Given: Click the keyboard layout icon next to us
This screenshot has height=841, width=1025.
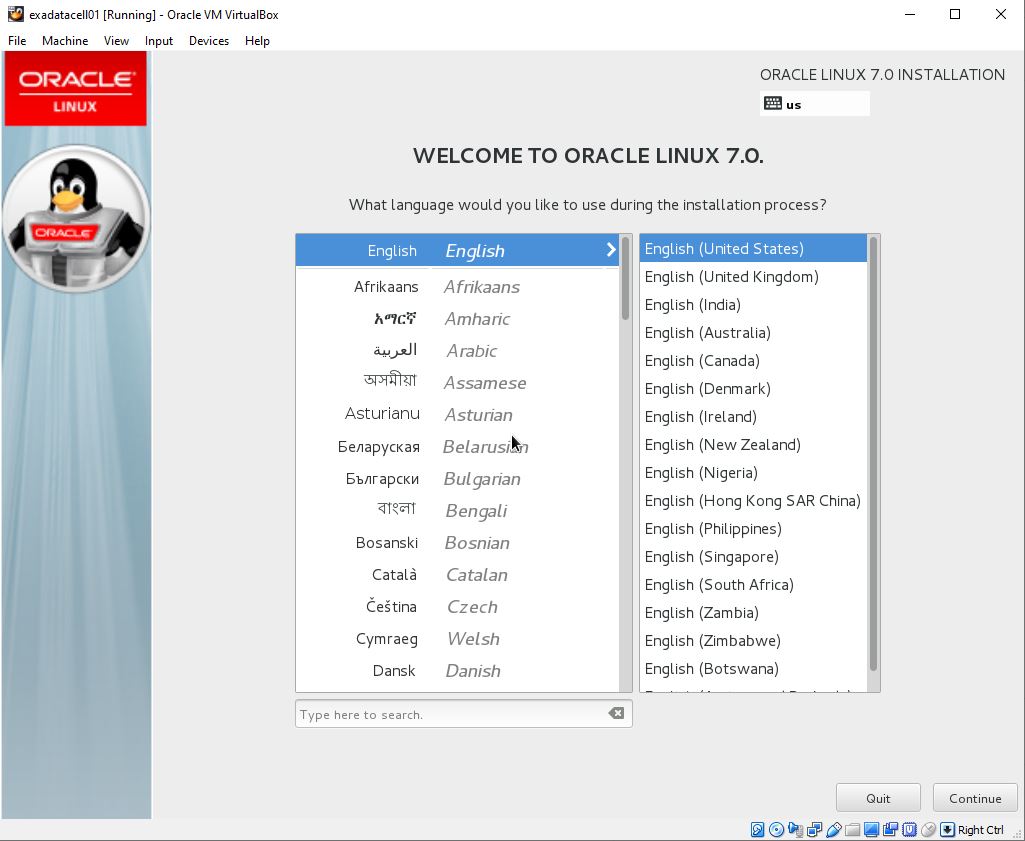Looking at the screenshot, I should point(773,103).
